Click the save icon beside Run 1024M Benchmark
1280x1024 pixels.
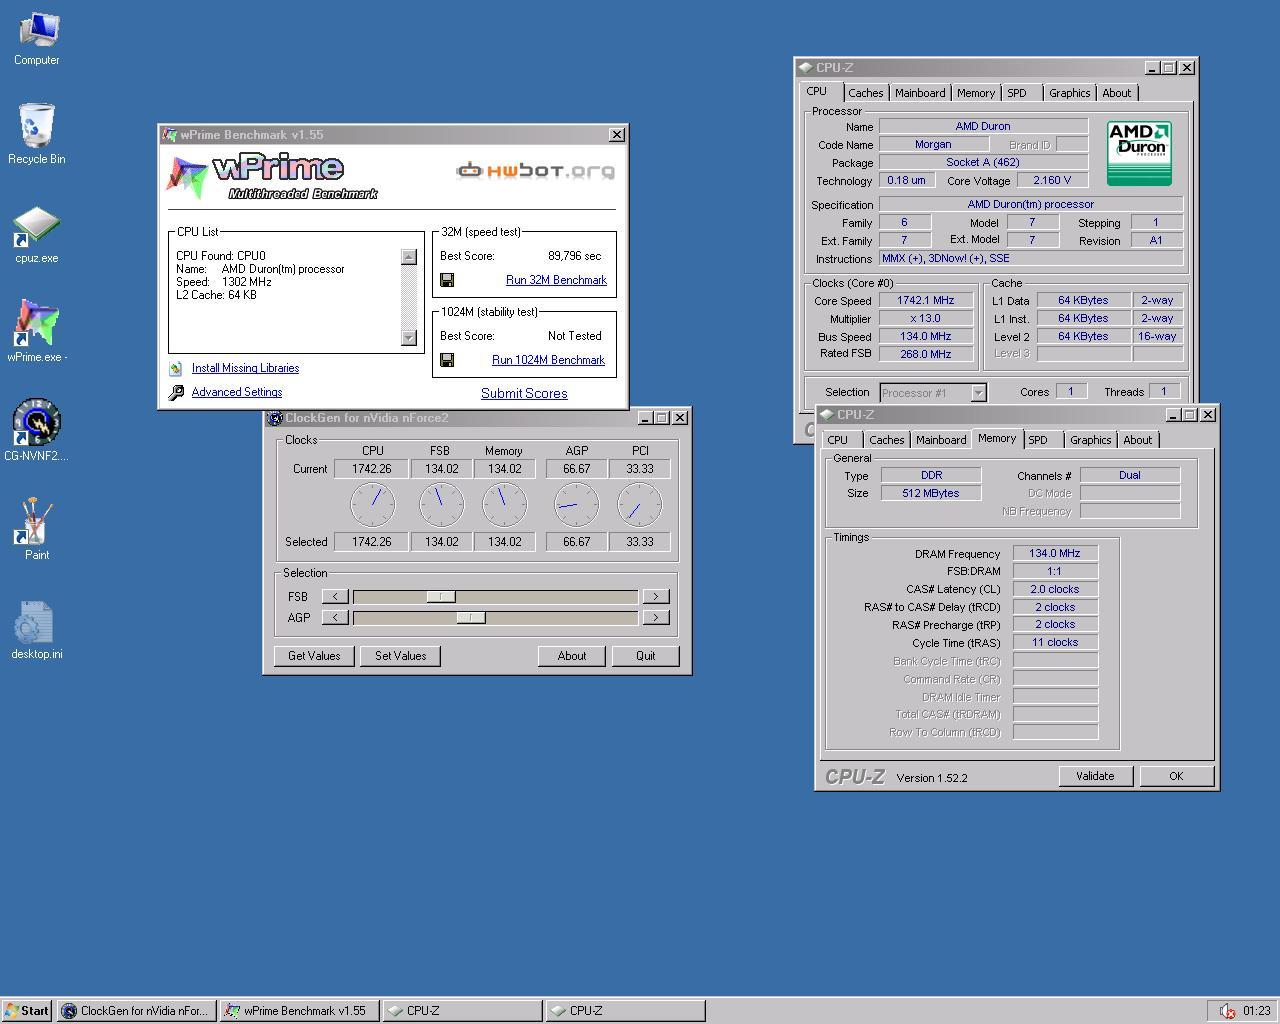click(x=447, y=360)
